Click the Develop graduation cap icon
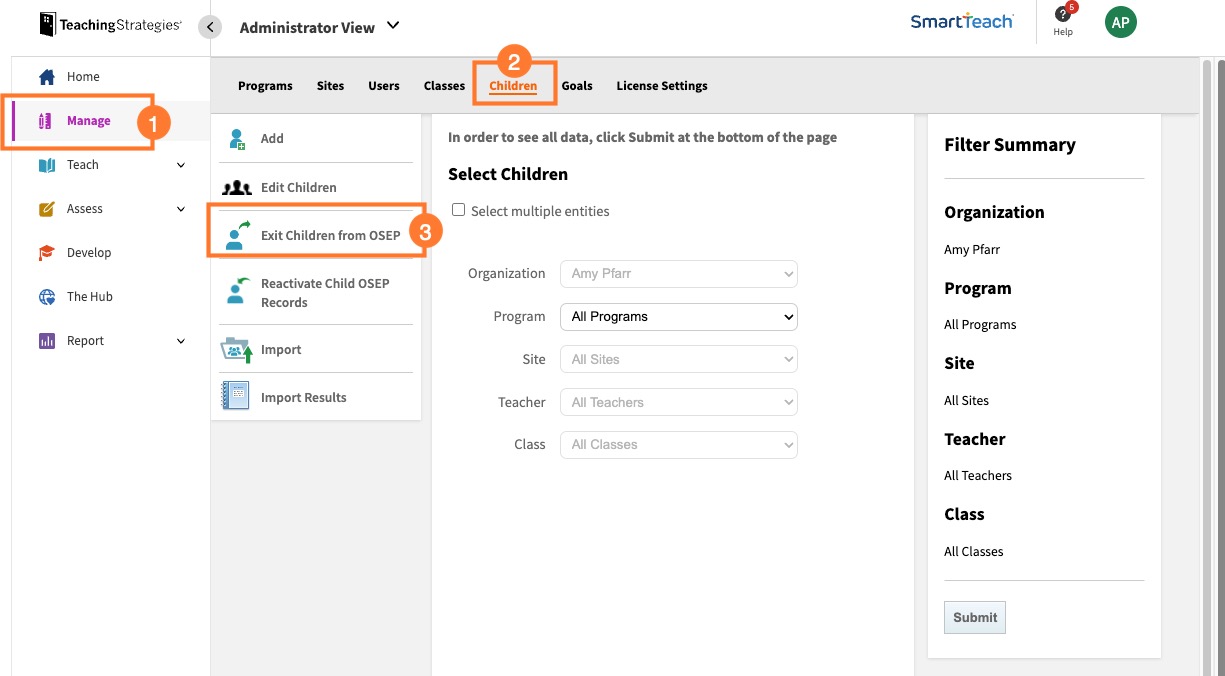 pyautogui.click(x=47, y=253)
